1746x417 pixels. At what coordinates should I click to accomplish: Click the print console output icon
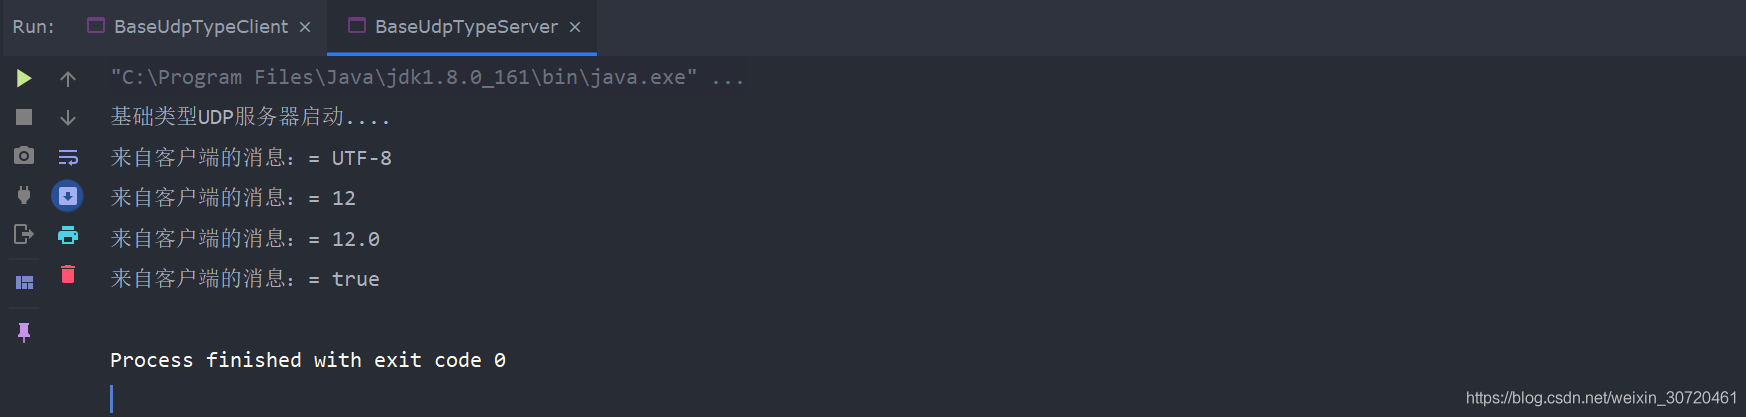[x=68, y=235]
